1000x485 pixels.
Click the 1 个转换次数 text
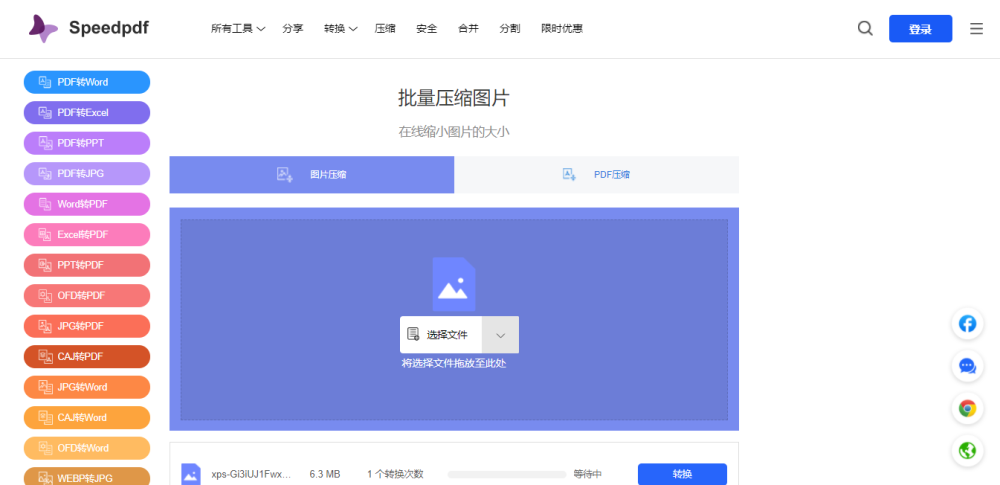(395, 474)
